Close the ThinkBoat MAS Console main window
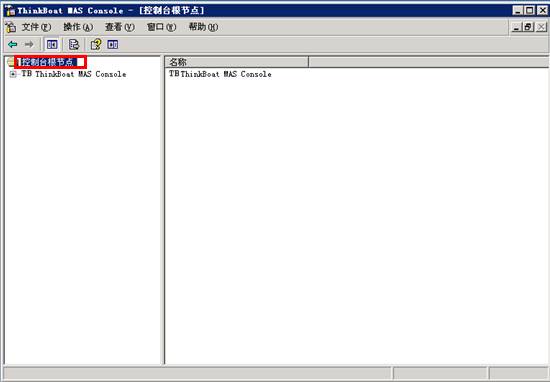 542,10
